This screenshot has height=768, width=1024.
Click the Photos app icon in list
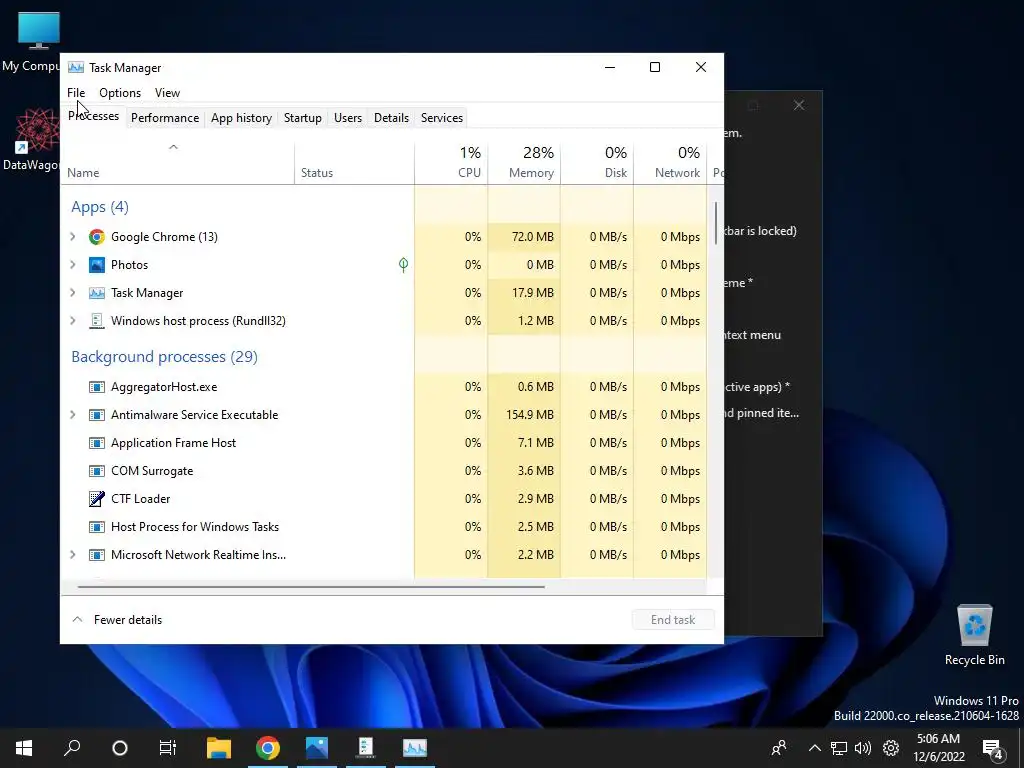click(x=97, y=264)
